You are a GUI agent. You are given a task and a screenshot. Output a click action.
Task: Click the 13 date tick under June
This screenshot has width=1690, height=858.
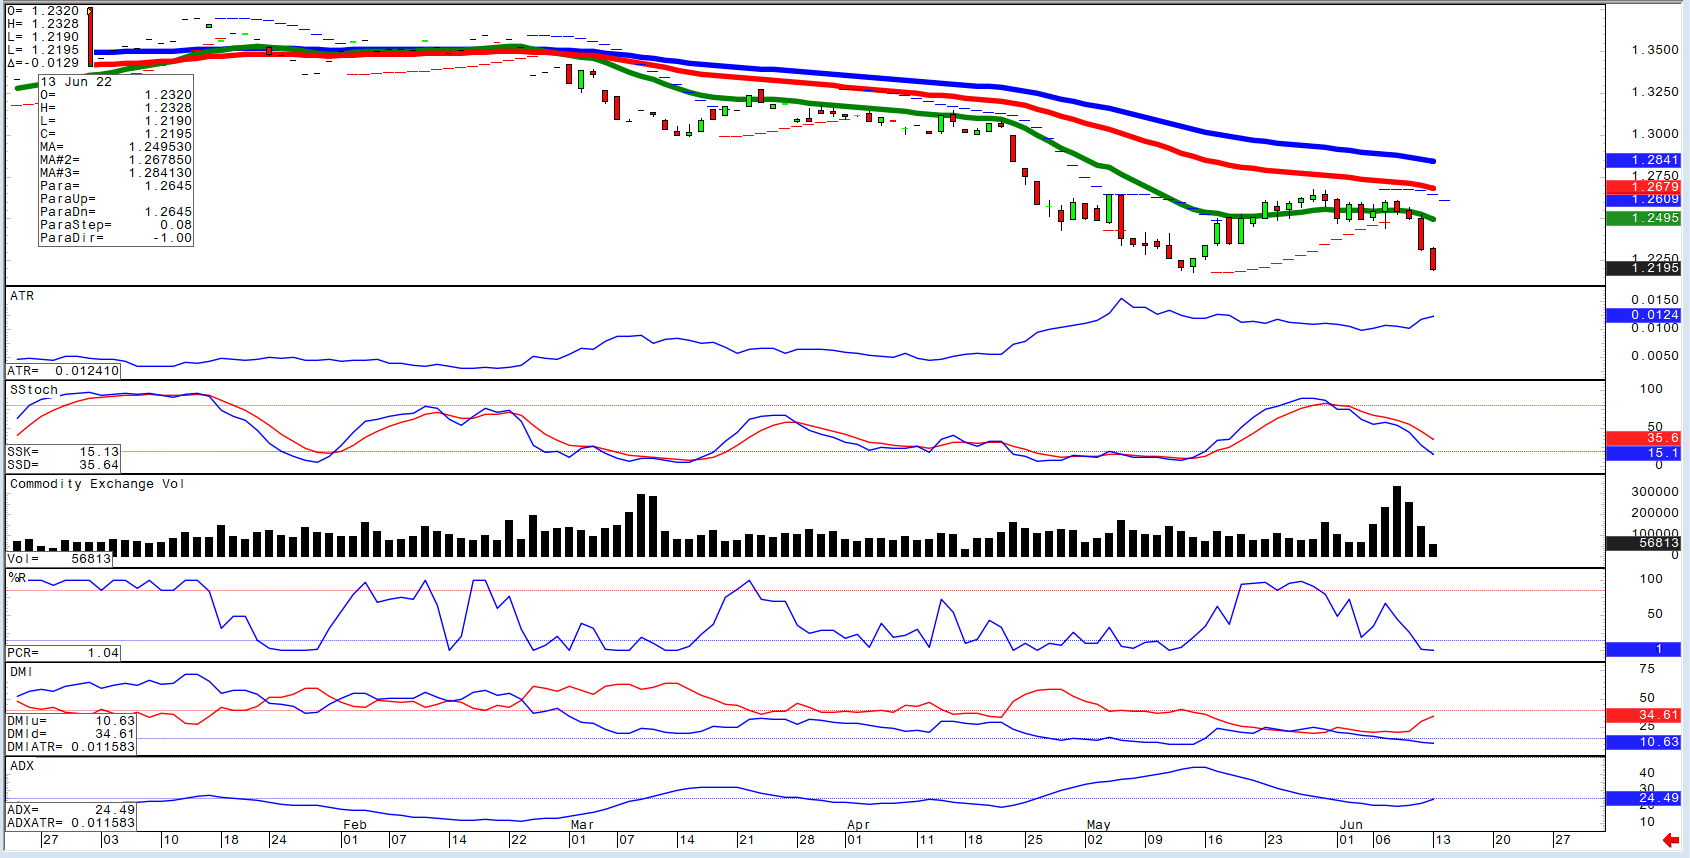point(1442,840)
